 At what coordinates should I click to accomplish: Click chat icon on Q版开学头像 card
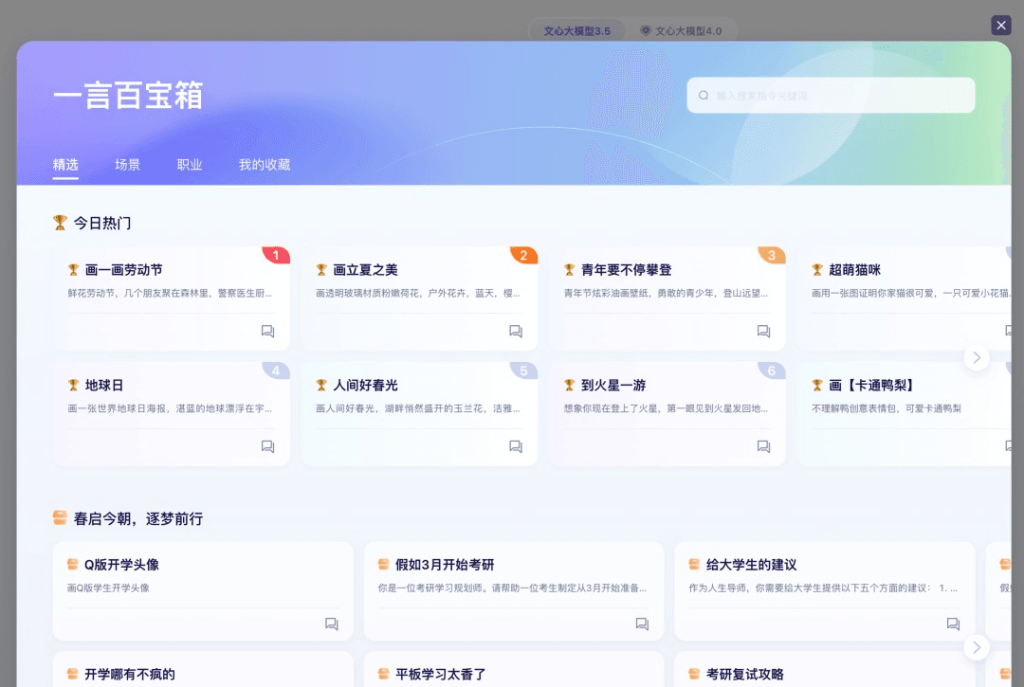[331, 624]
